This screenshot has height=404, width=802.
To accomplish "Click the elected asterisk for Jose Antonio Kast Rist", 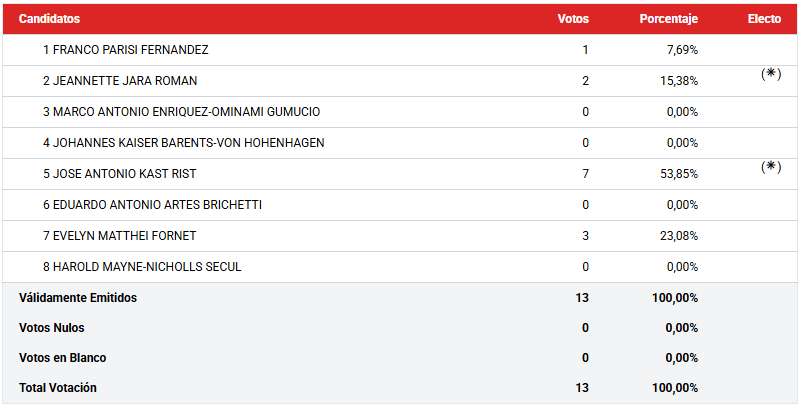I will point(770,167).
